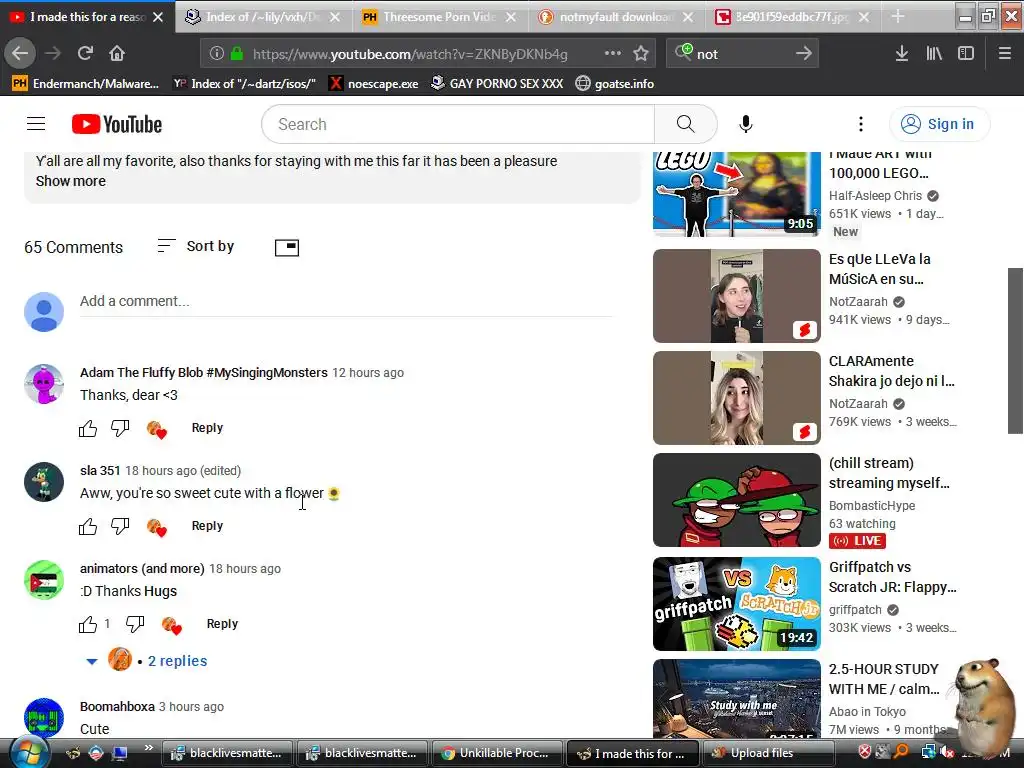Dislike the animators (and more) comment
Screen dimensions: 1024x768
pyautogui.click(x=135, y=624)
